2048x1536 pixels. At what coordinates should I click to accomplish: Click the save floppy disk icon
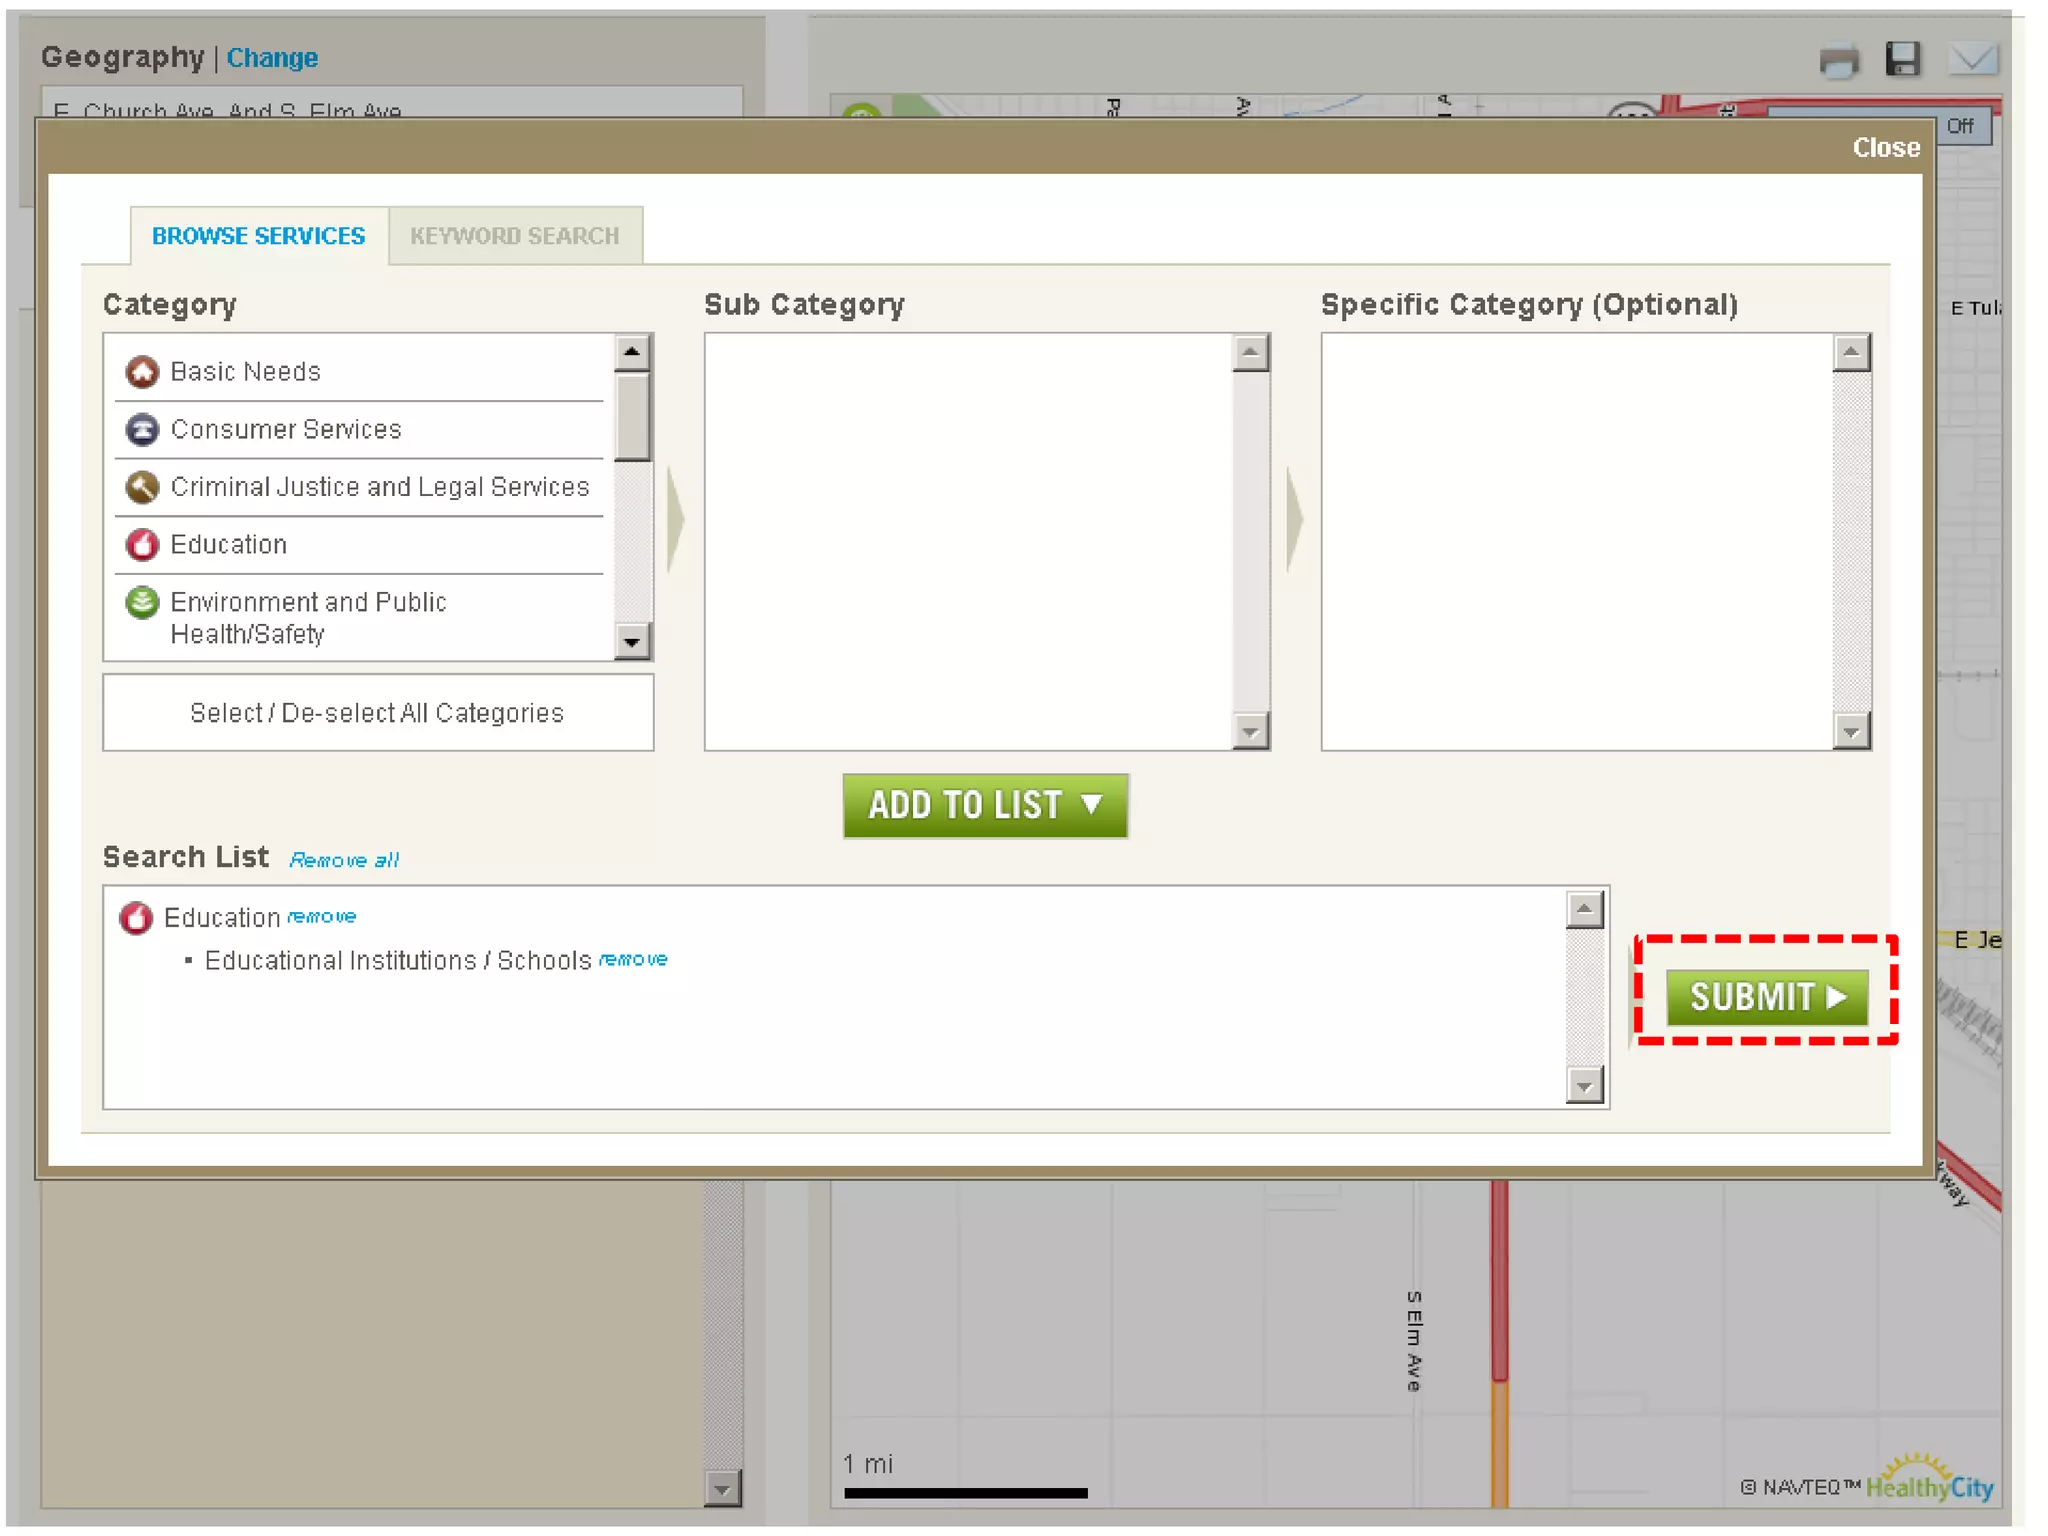click(x=1902, y=59)
